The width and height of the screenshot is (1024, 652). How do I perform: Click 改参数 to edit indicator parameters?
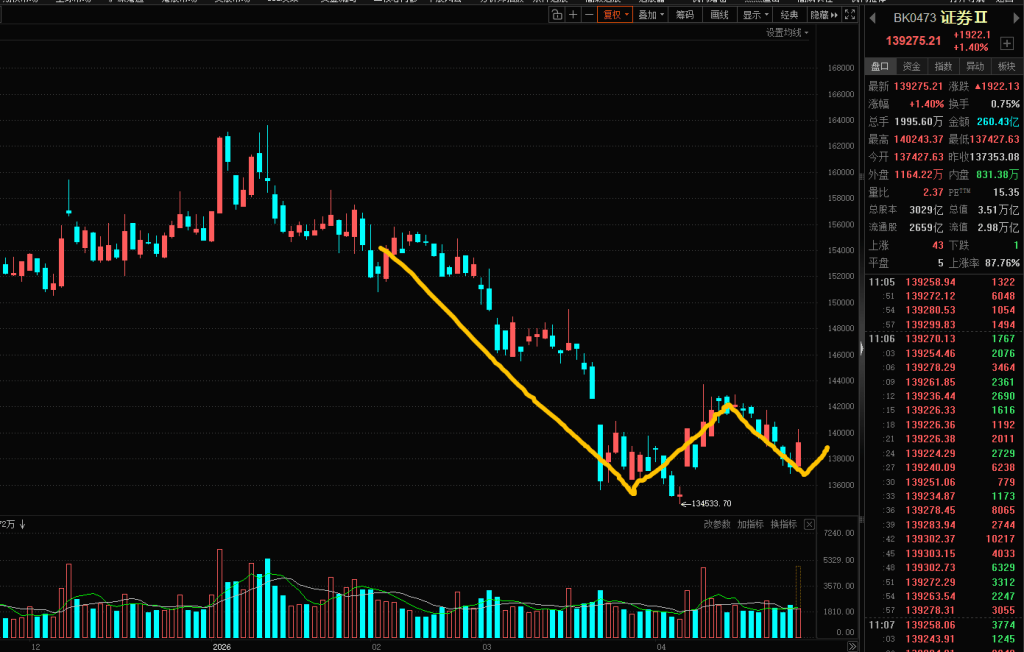716,524
